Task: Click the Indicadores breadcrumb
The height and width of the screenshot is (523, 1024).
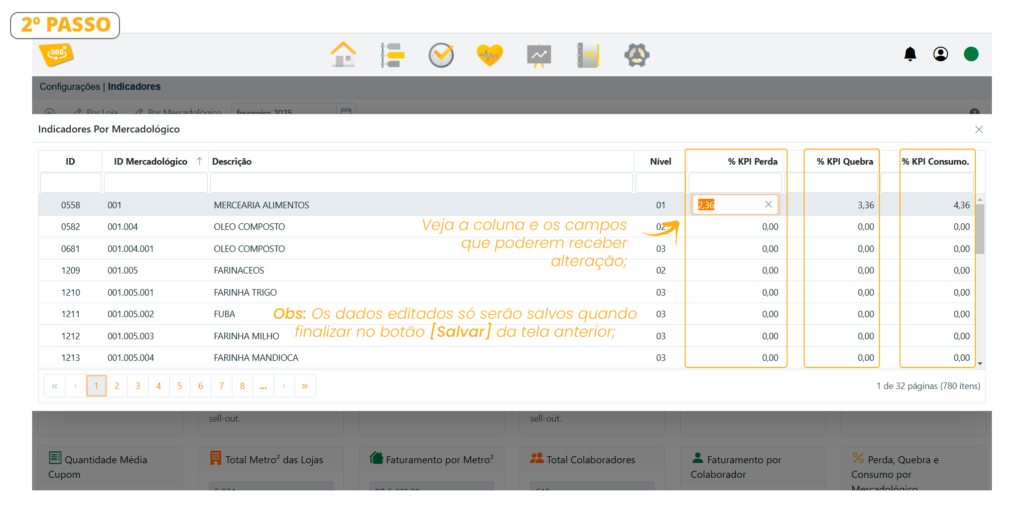Action: click(x=134, y=87)
